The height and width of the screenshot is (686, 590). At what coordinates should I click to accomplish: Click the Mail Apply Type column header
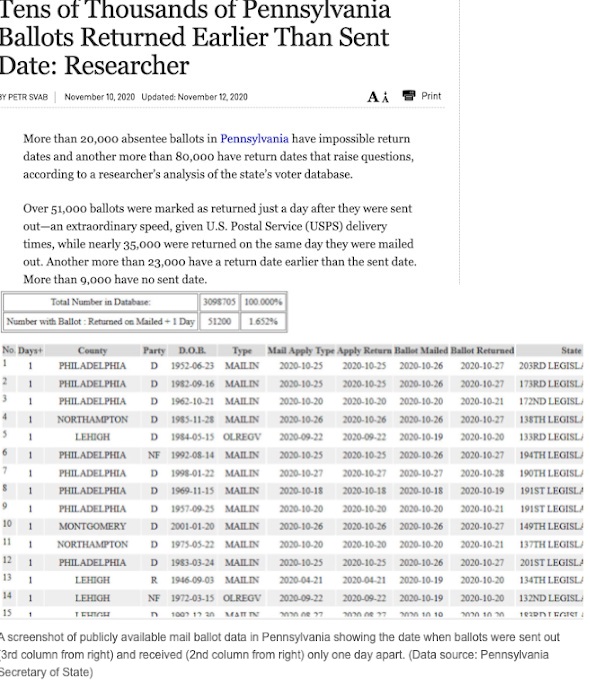click(x=301, y=350)
